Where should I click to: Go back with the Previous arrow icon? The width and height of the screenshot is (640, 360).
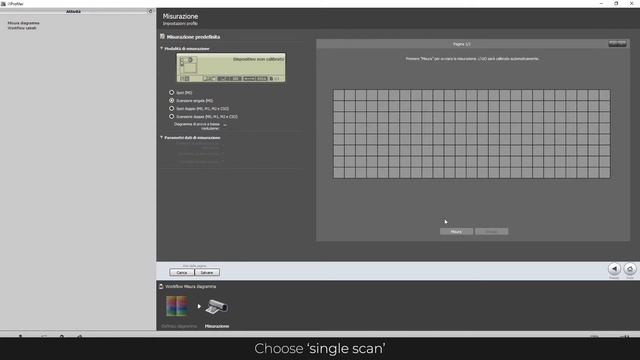pos(614,269)
